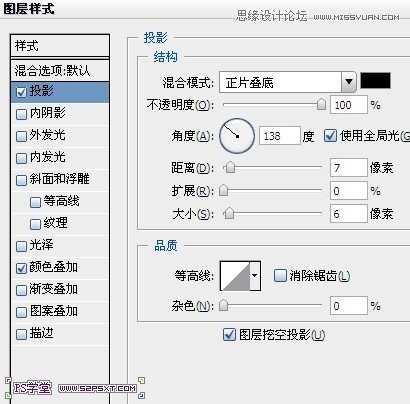The width and height of the screenshot is (410, 404).
Task: Click the 扩展 spread slider handle
Action: coord(224,190)
